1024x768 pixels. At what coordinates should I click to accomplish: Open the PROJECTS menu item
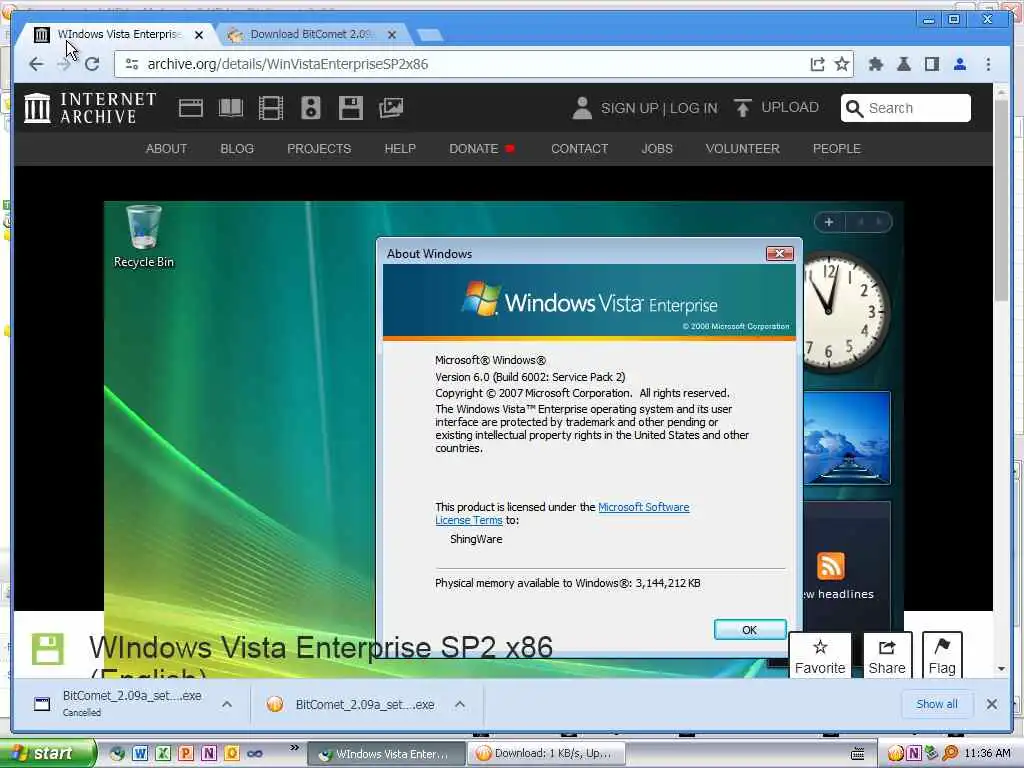tap(319, 149)
